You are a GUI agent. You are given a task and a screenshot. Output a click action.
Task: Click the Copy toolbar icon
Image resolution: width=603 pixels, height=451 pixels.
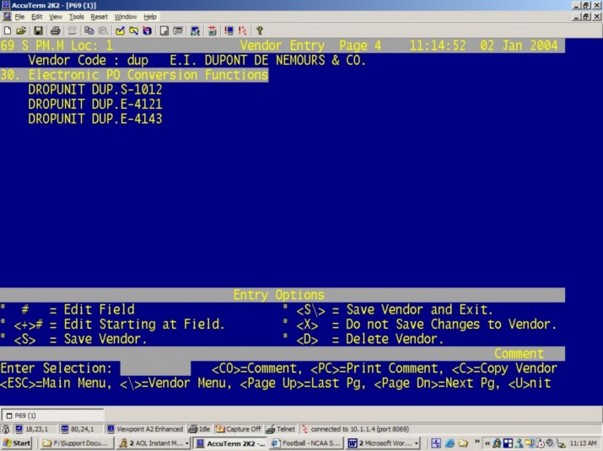click(89, 31)
